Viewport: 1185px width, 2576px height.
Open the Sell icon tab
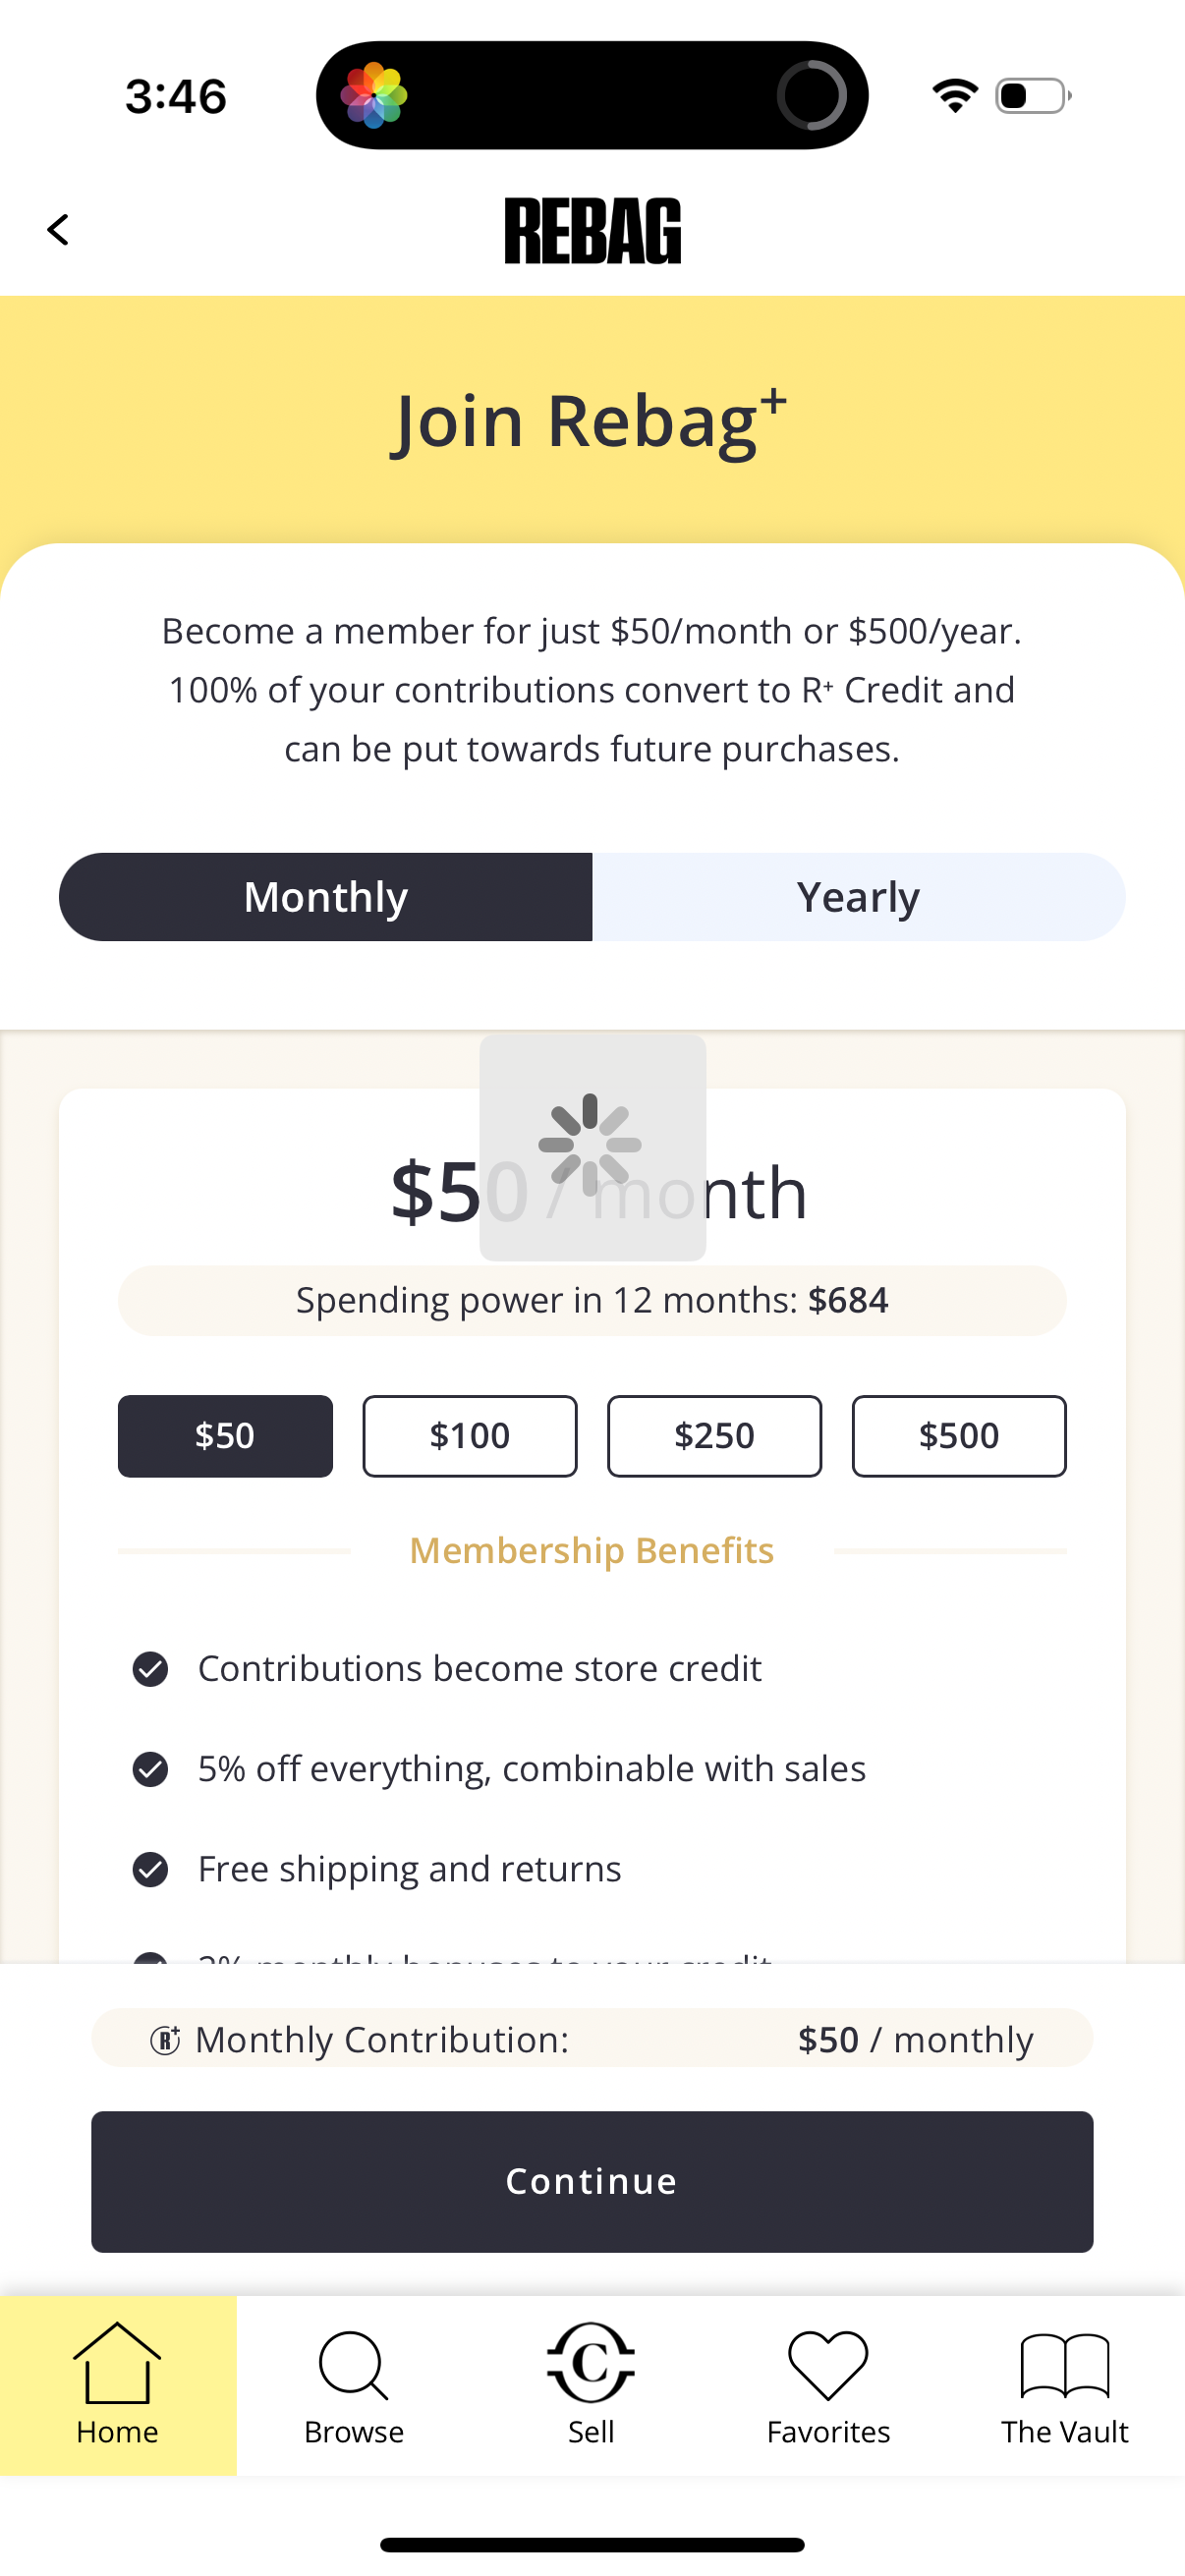(x=591, y=2363)
